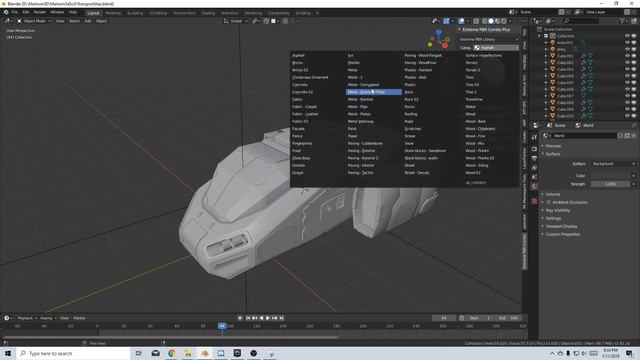
Task: Open the Playback popover in timeline
Action: tap(27, 318)
